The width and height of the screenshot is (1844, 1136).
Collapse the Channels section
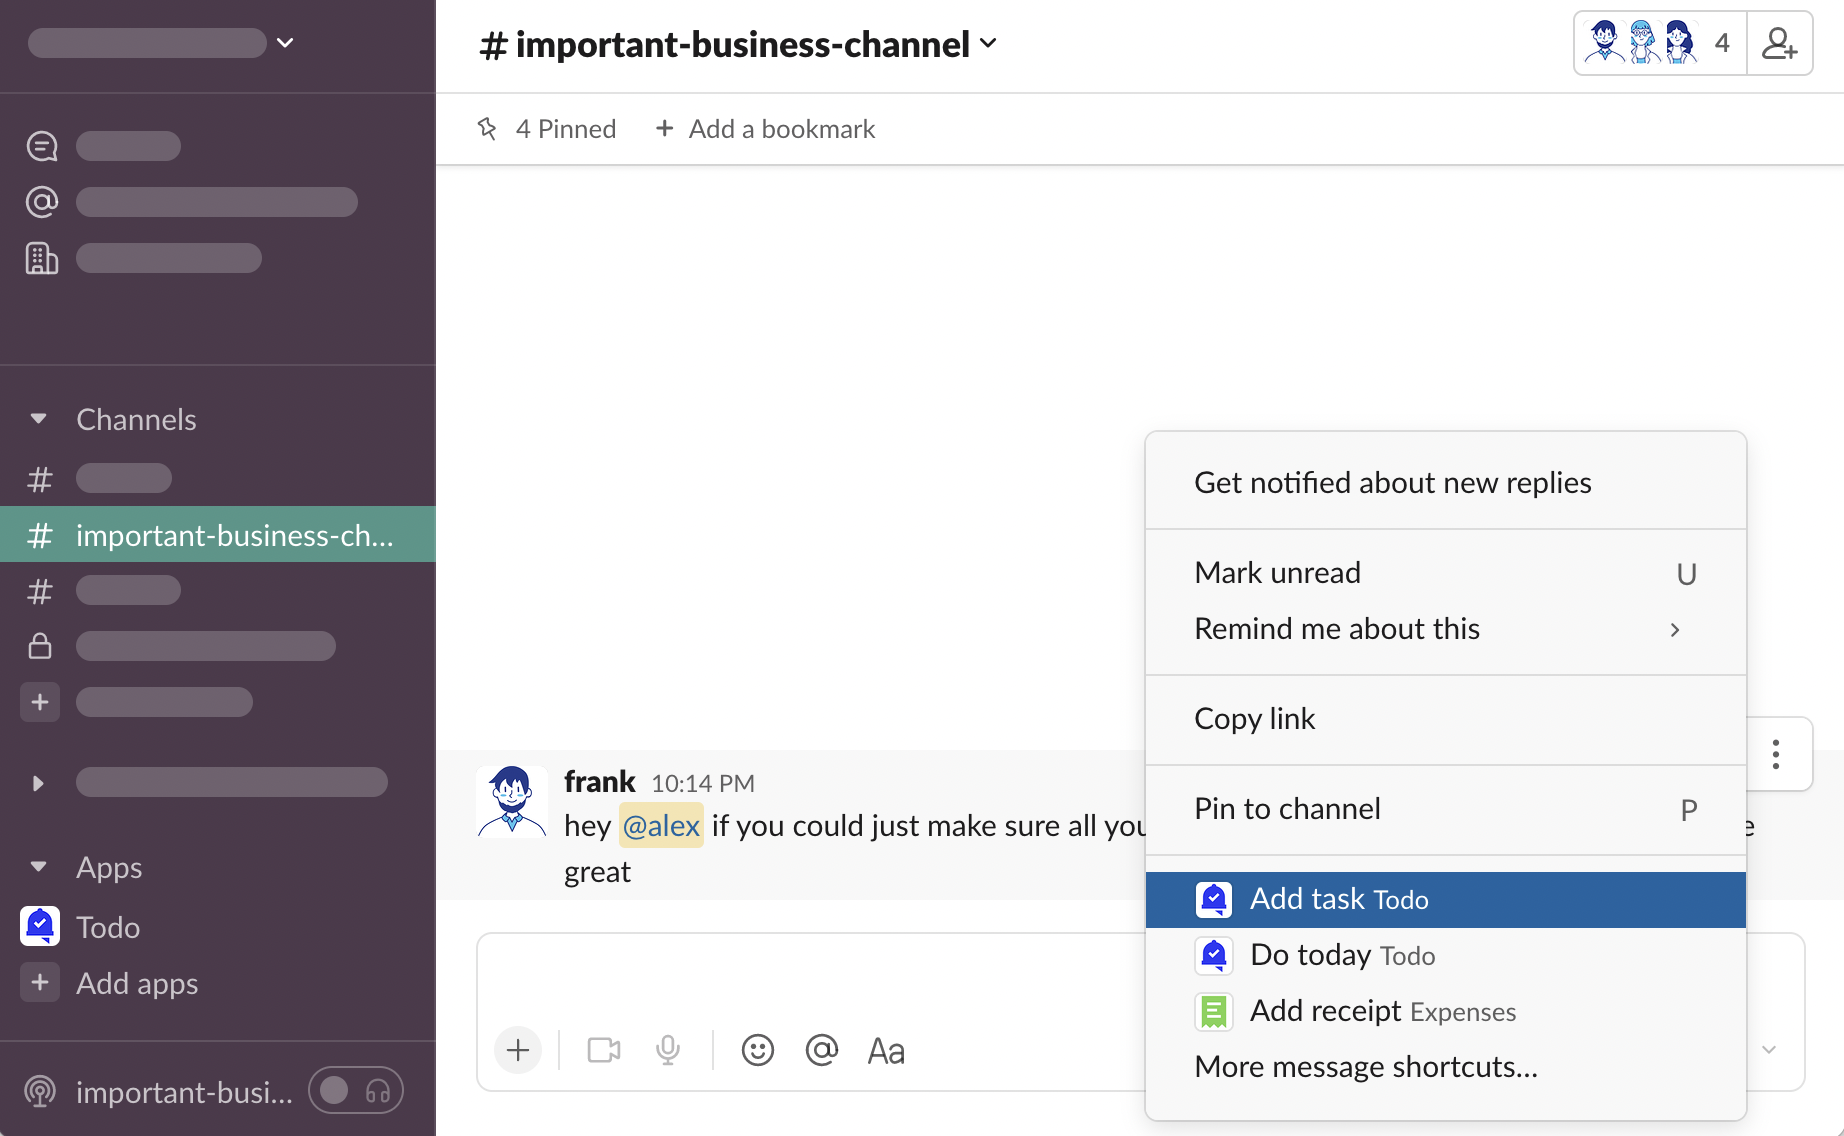pos(39,419)
